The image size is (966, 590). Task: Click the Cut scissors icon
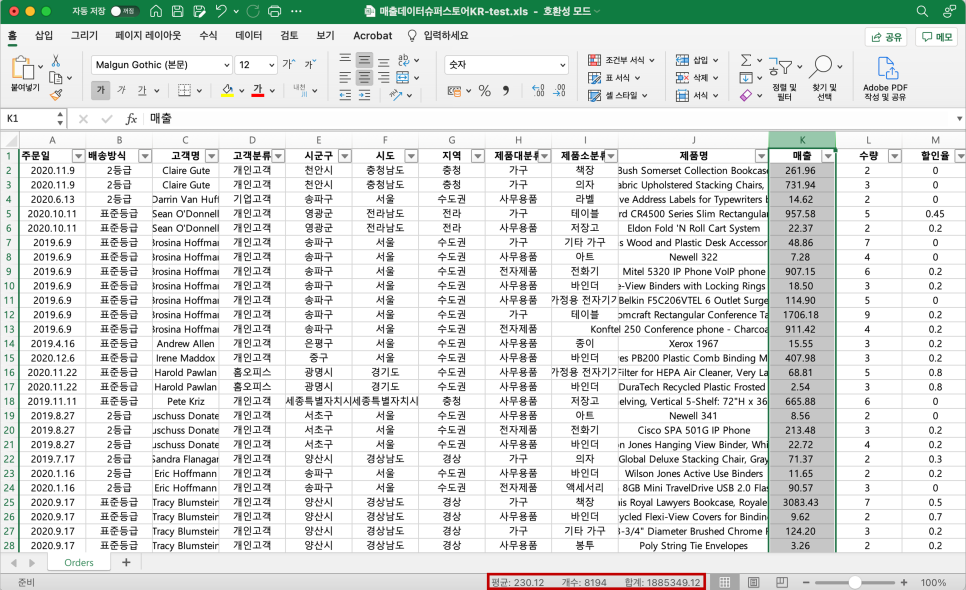pos(55,60)
